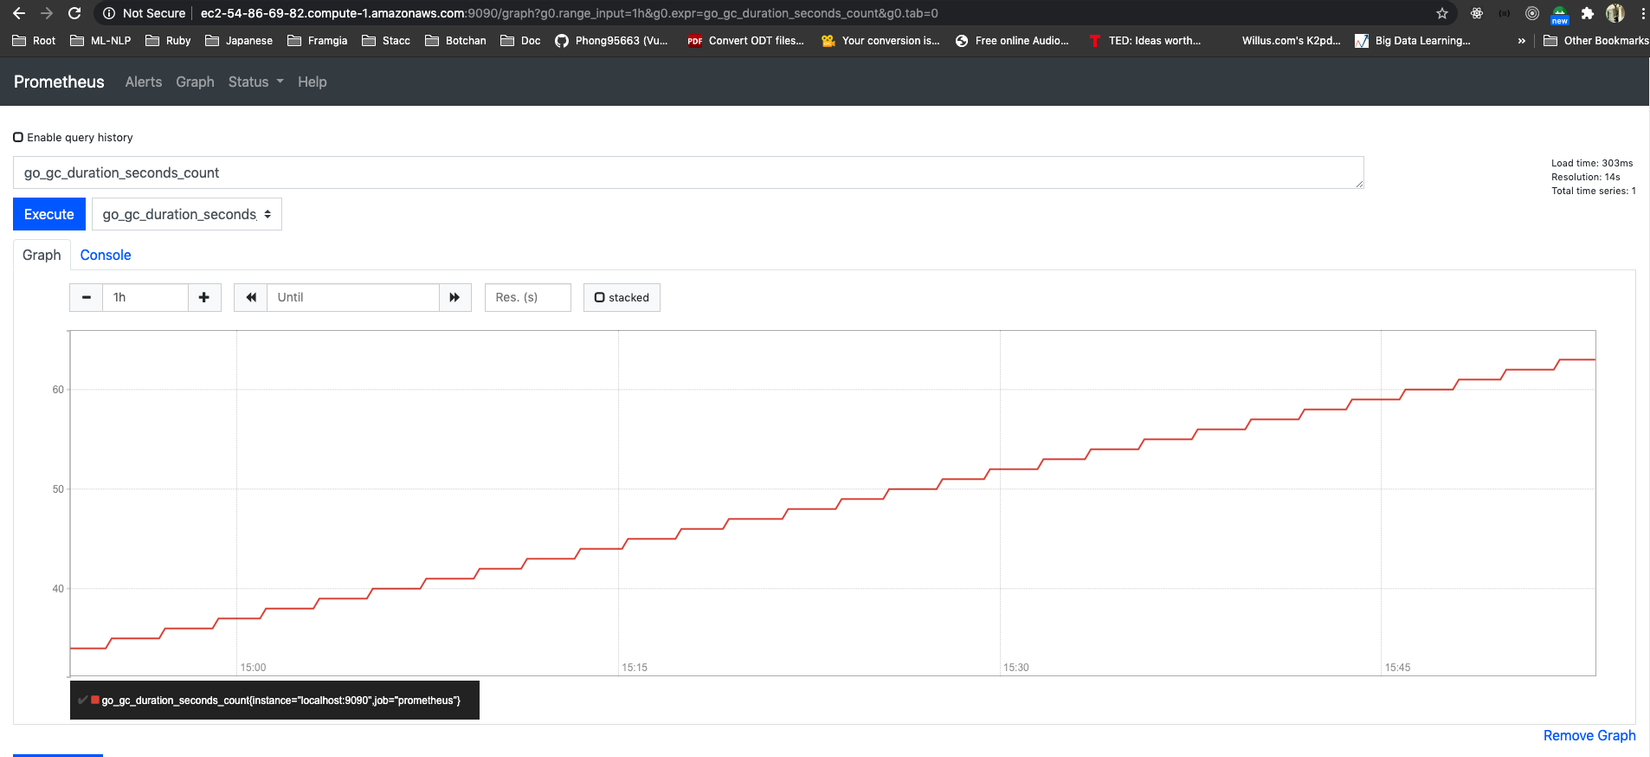Open the Alerts page in the navbar
The height and width of the screenshot is (757, 1650).
[x=143, y=82]
